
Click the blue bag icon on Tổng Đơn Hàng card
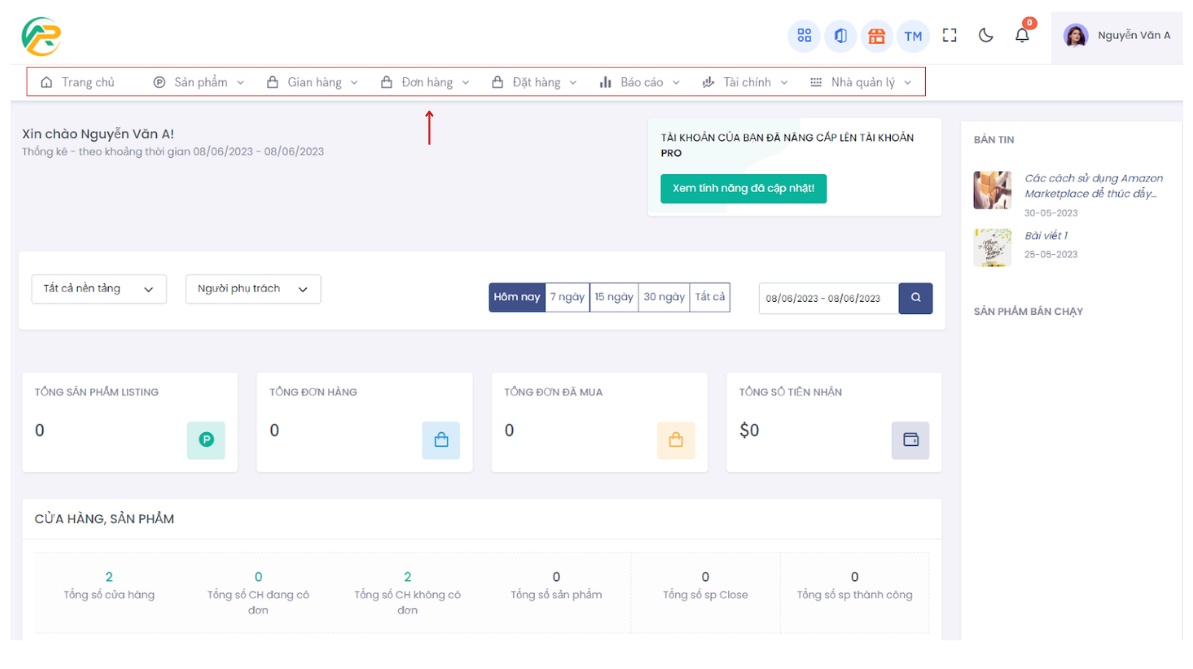click(x=441, y=440)
